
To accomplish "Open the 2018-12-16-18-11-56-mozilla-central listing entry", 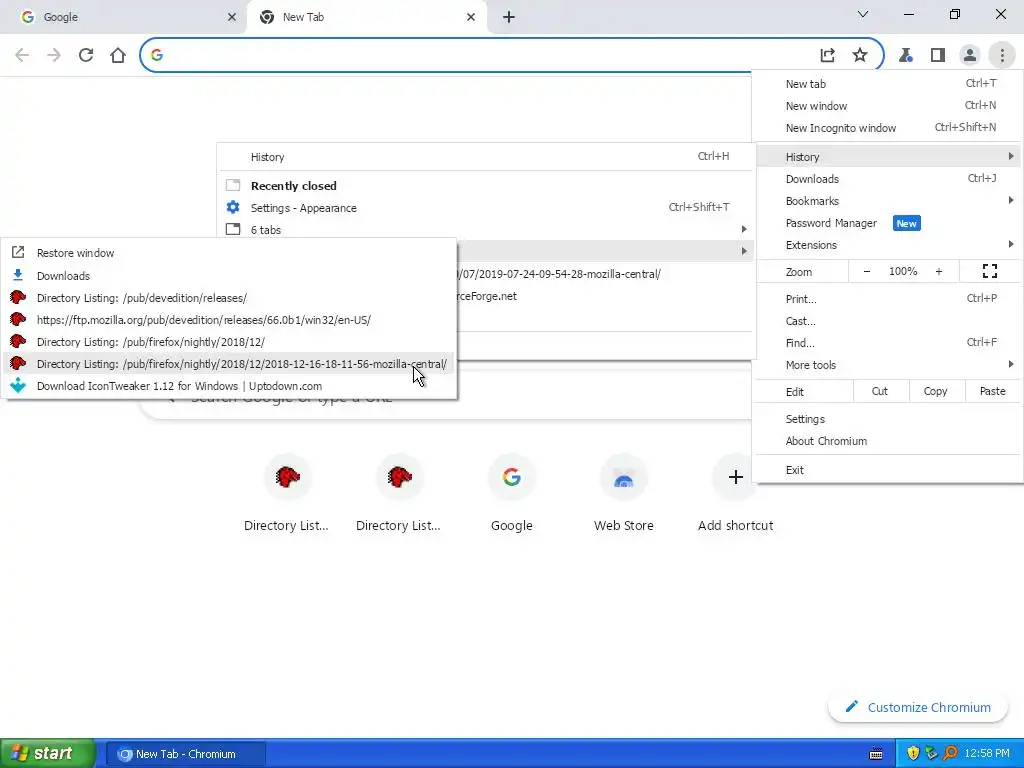I will (229, 364).
